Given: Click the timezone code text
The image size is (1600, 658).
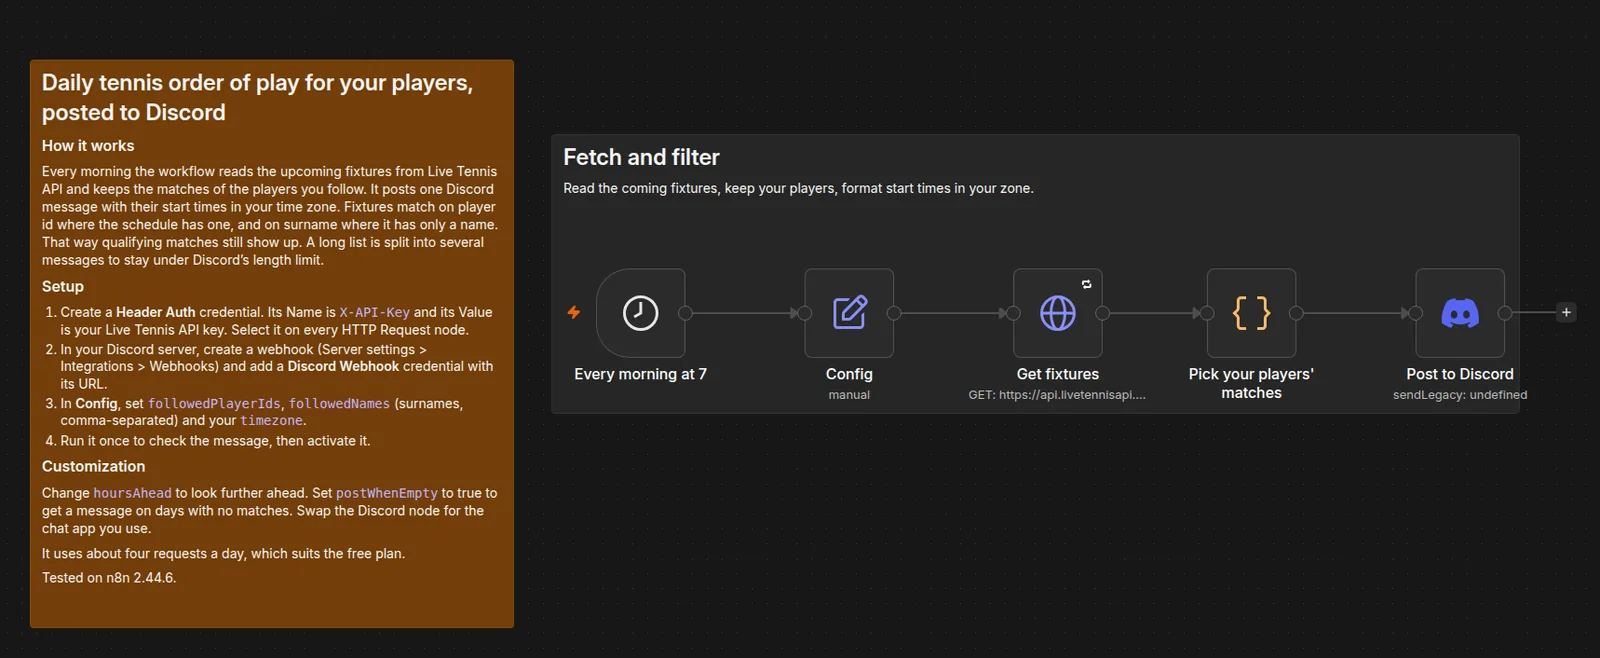Looking at the screenshot, I should 271,421.
